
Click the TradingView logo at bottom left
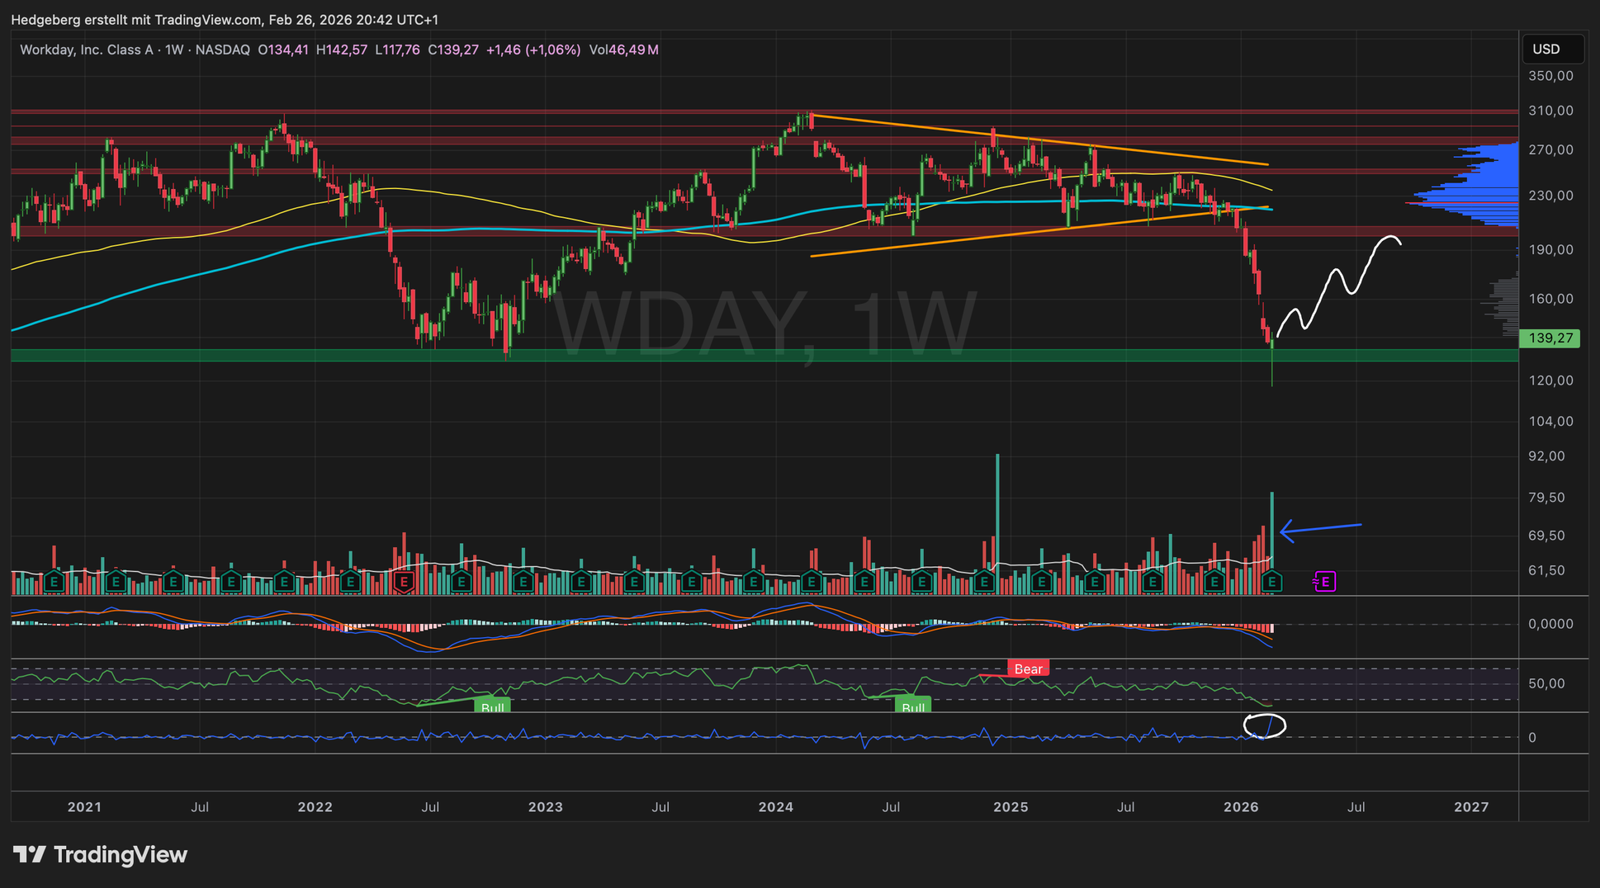click(100, 855)
